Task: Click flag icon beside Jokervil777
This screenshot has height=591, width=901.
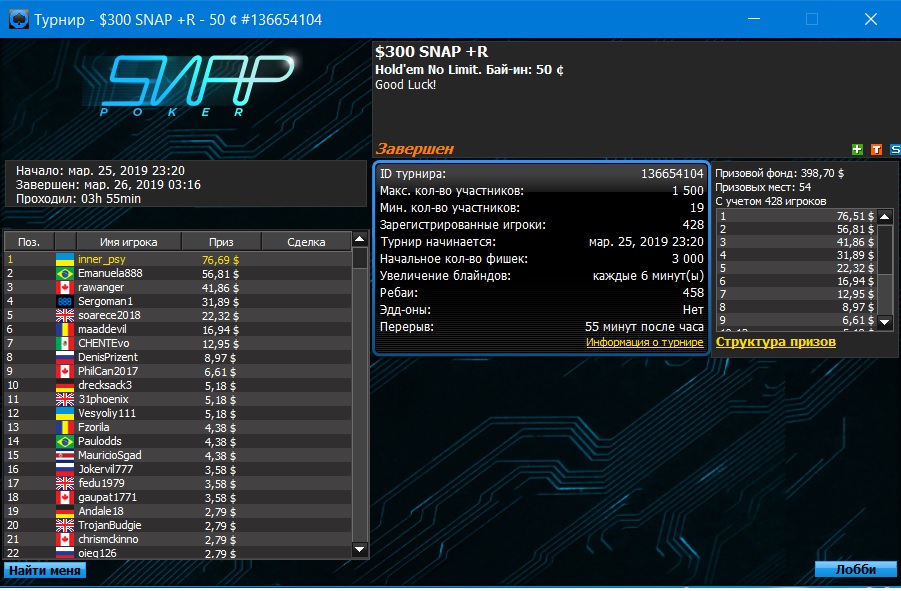Action: click(65, 469)
